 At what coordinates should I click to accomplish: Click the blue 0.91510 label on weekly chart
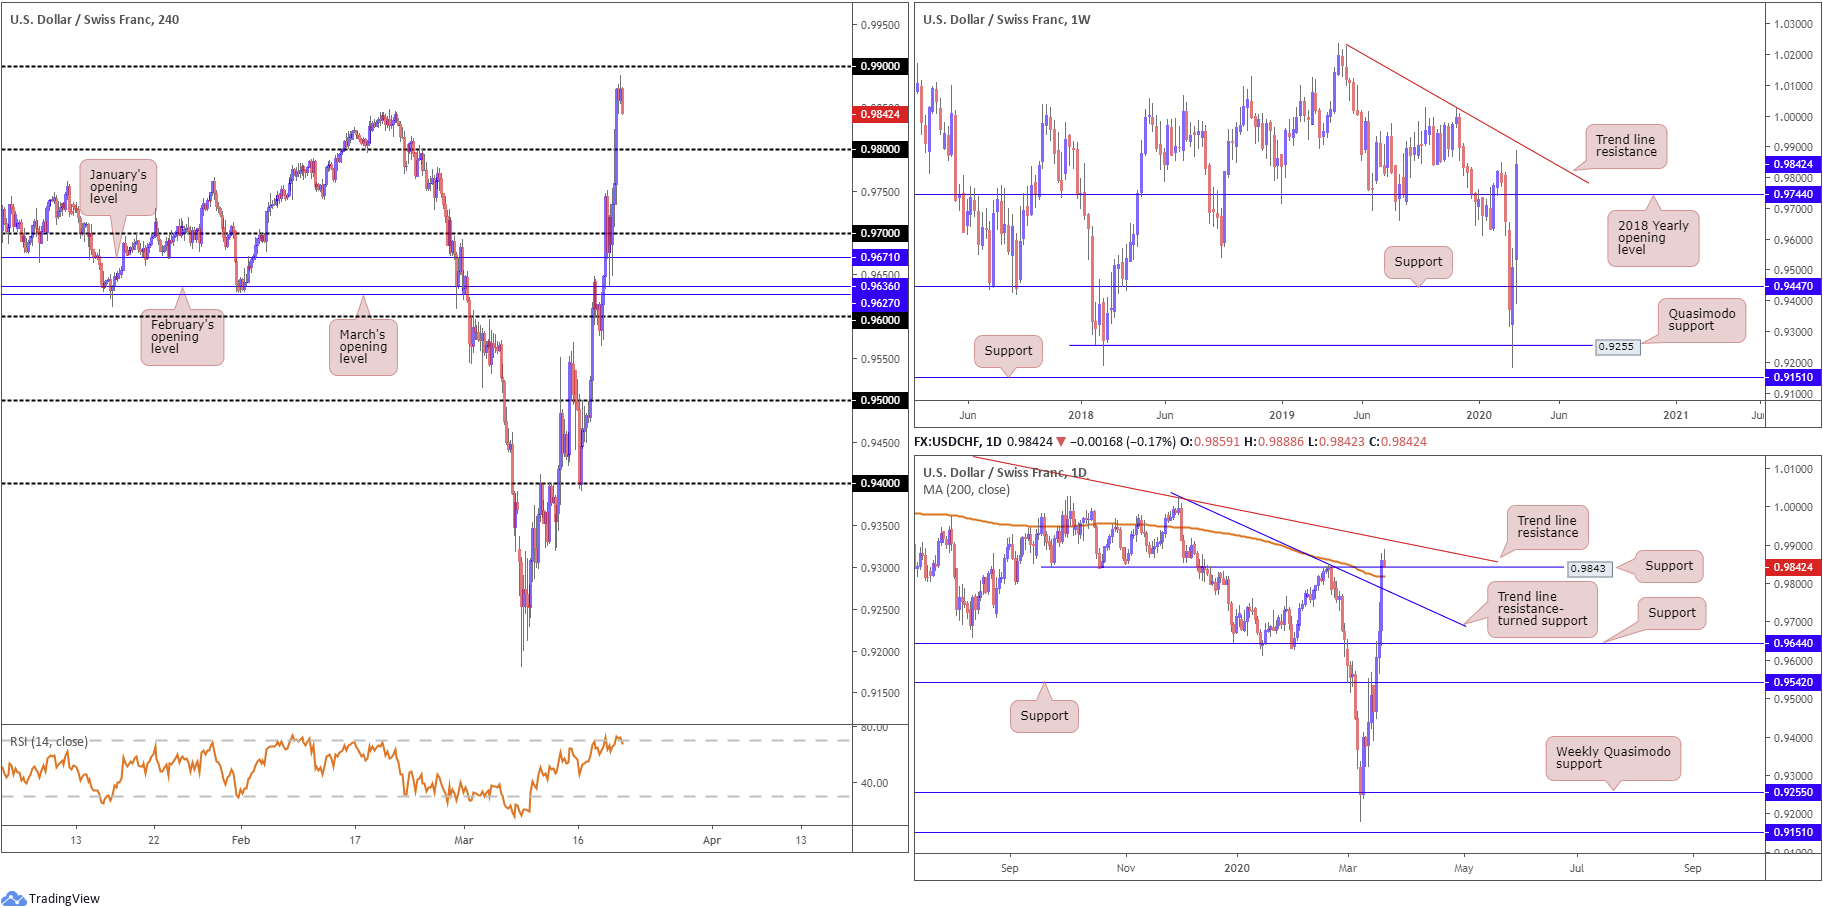1793,377
